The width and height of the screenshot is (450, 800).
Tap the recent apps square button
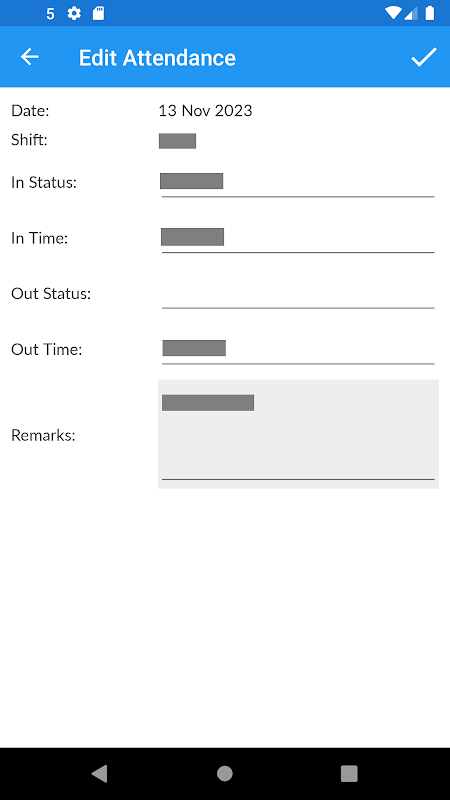349,773
